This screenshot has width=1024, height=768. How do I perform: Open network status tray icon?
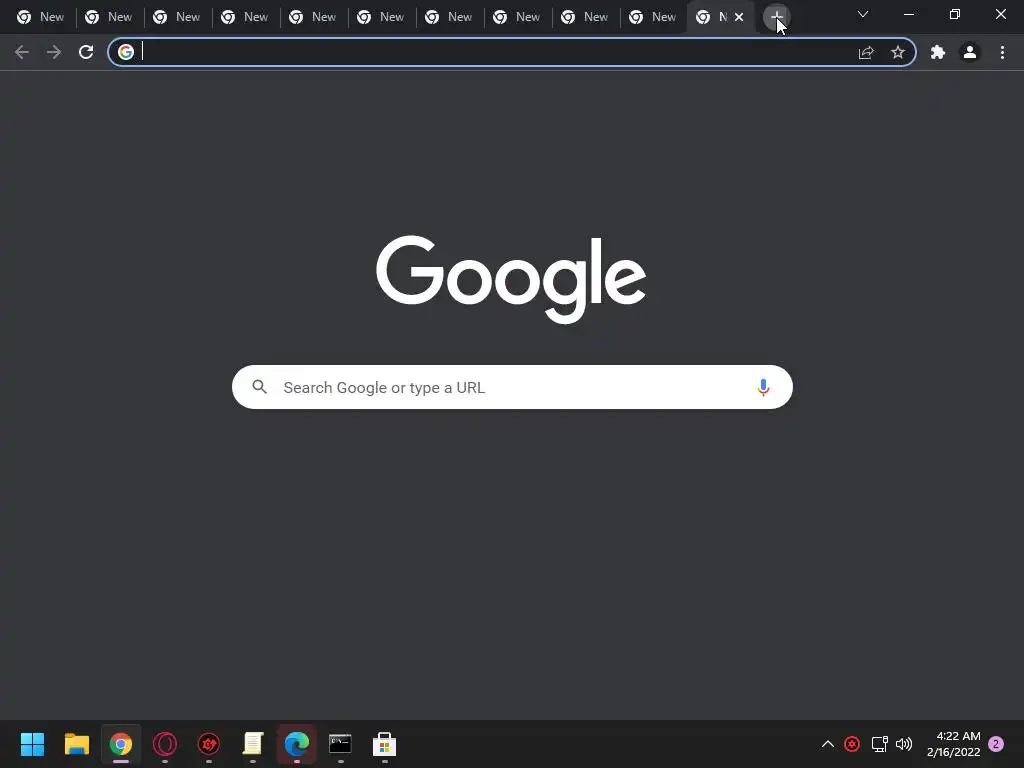coord(879,744)
